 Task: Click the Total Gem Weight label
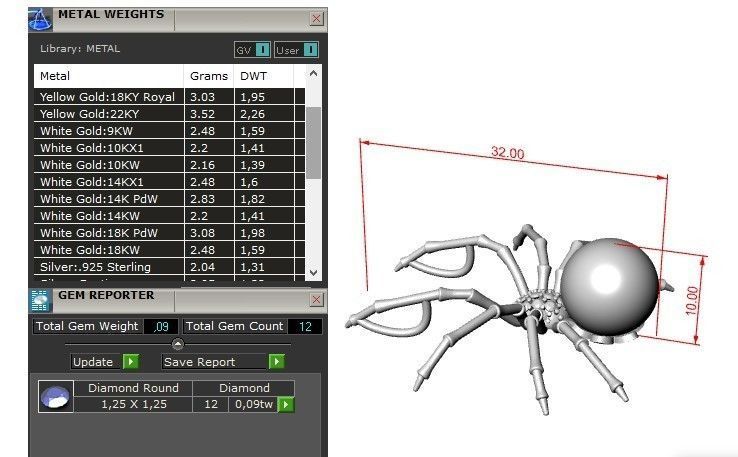87,326
